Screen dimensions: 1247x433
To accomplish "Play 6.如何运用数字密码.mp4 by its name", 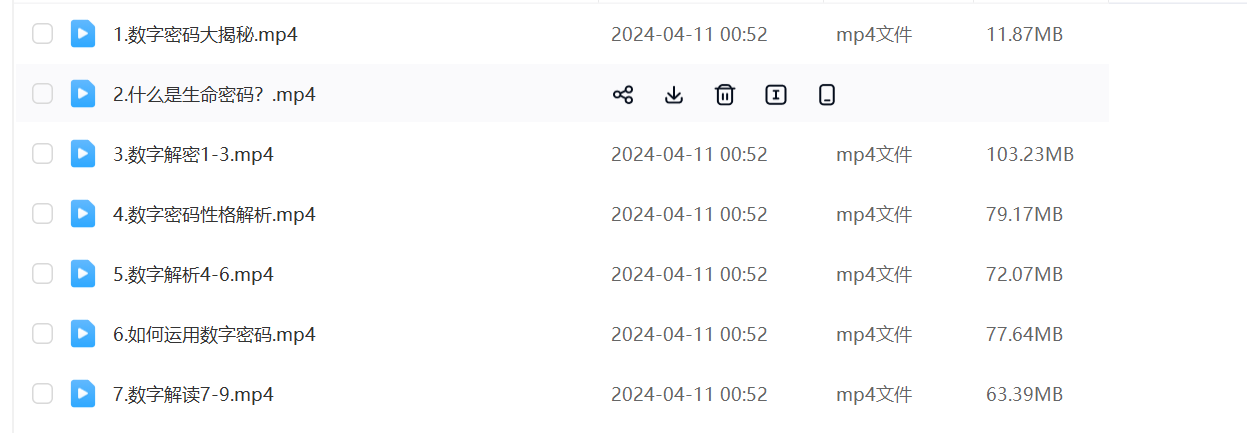I will (214, 335).
